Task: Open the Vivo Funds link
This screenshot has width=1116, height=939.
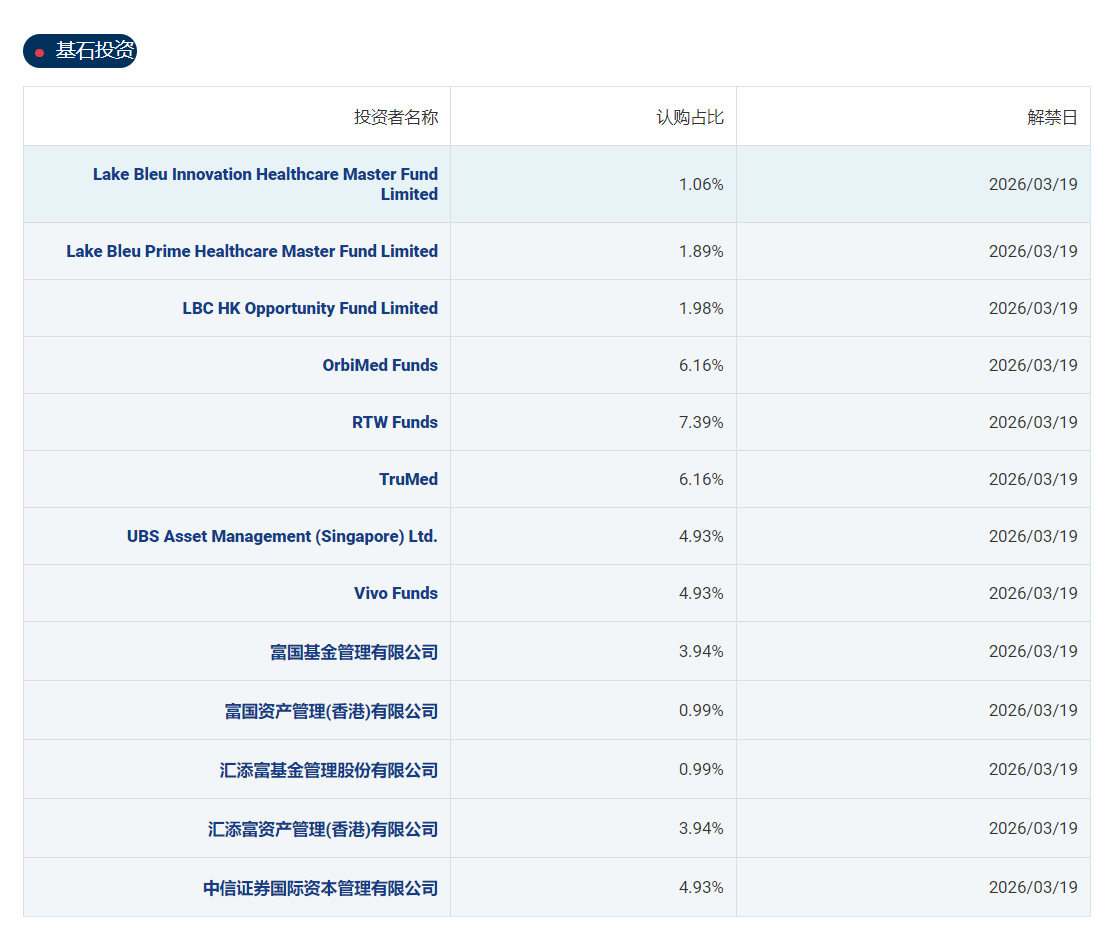Action: (x=396, y=593)
